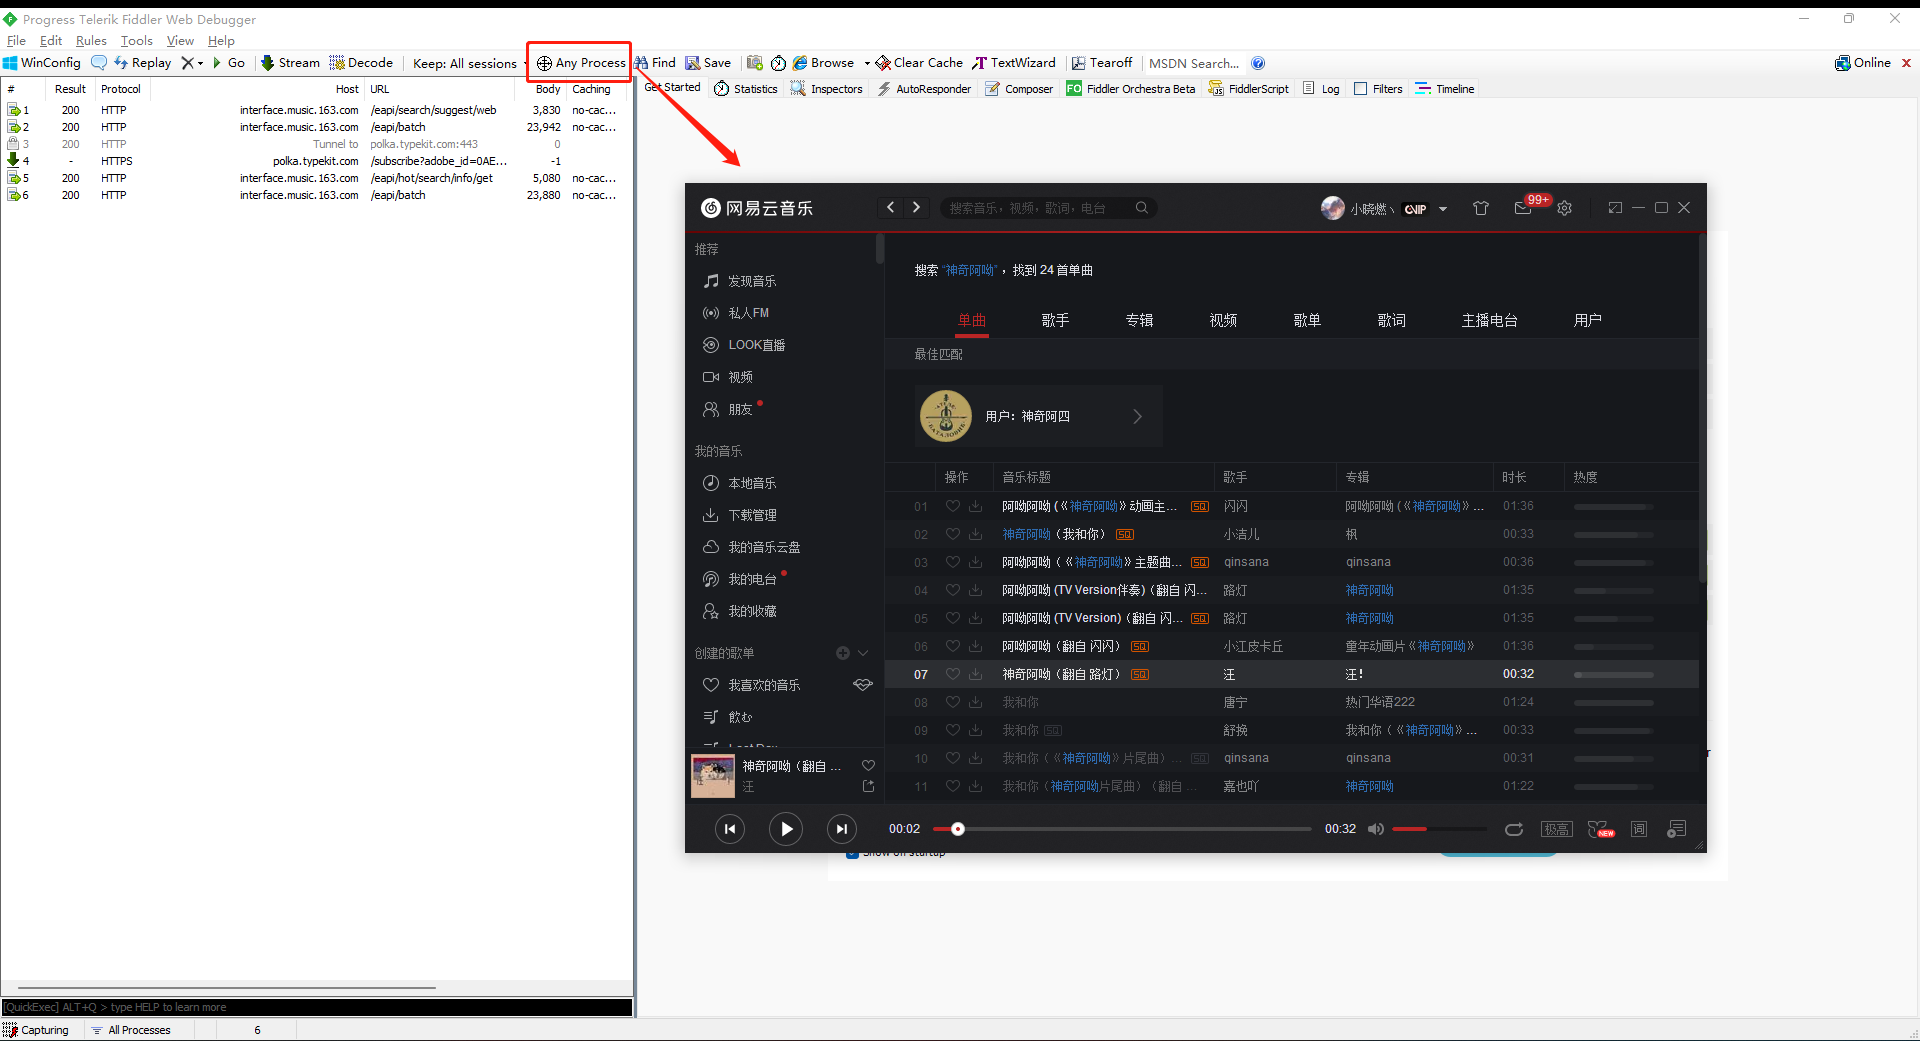Replay the selected sessions
The height and width of the screenshot is (1041, 1920).
coord(143,63)
